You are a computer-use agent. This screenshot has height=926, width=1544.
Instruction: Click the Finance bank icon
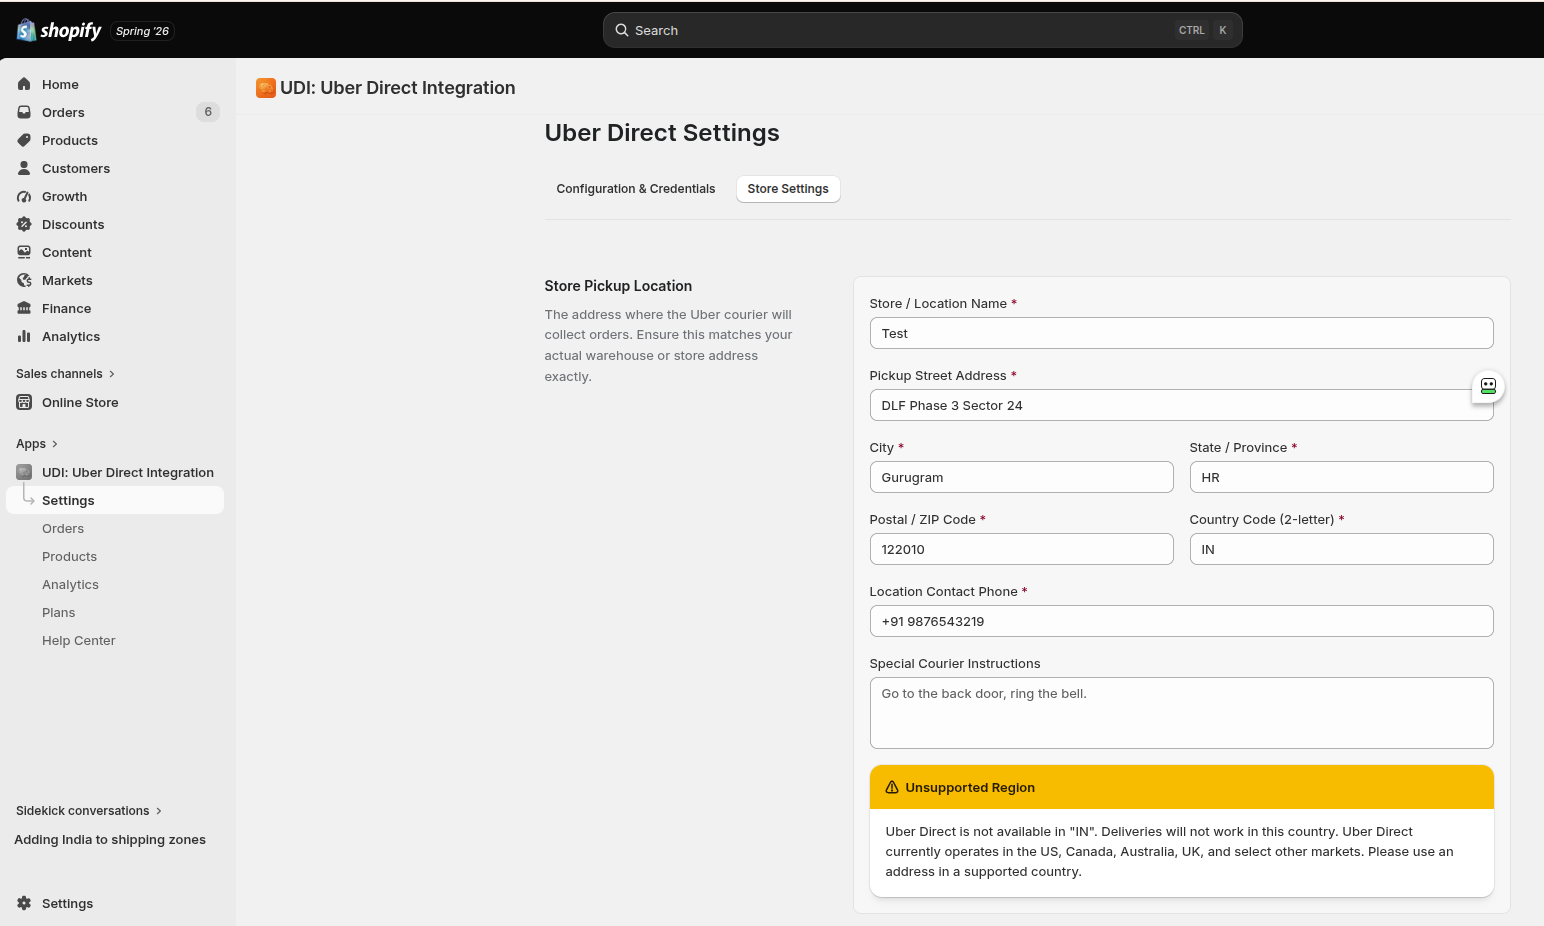(24, 308)
